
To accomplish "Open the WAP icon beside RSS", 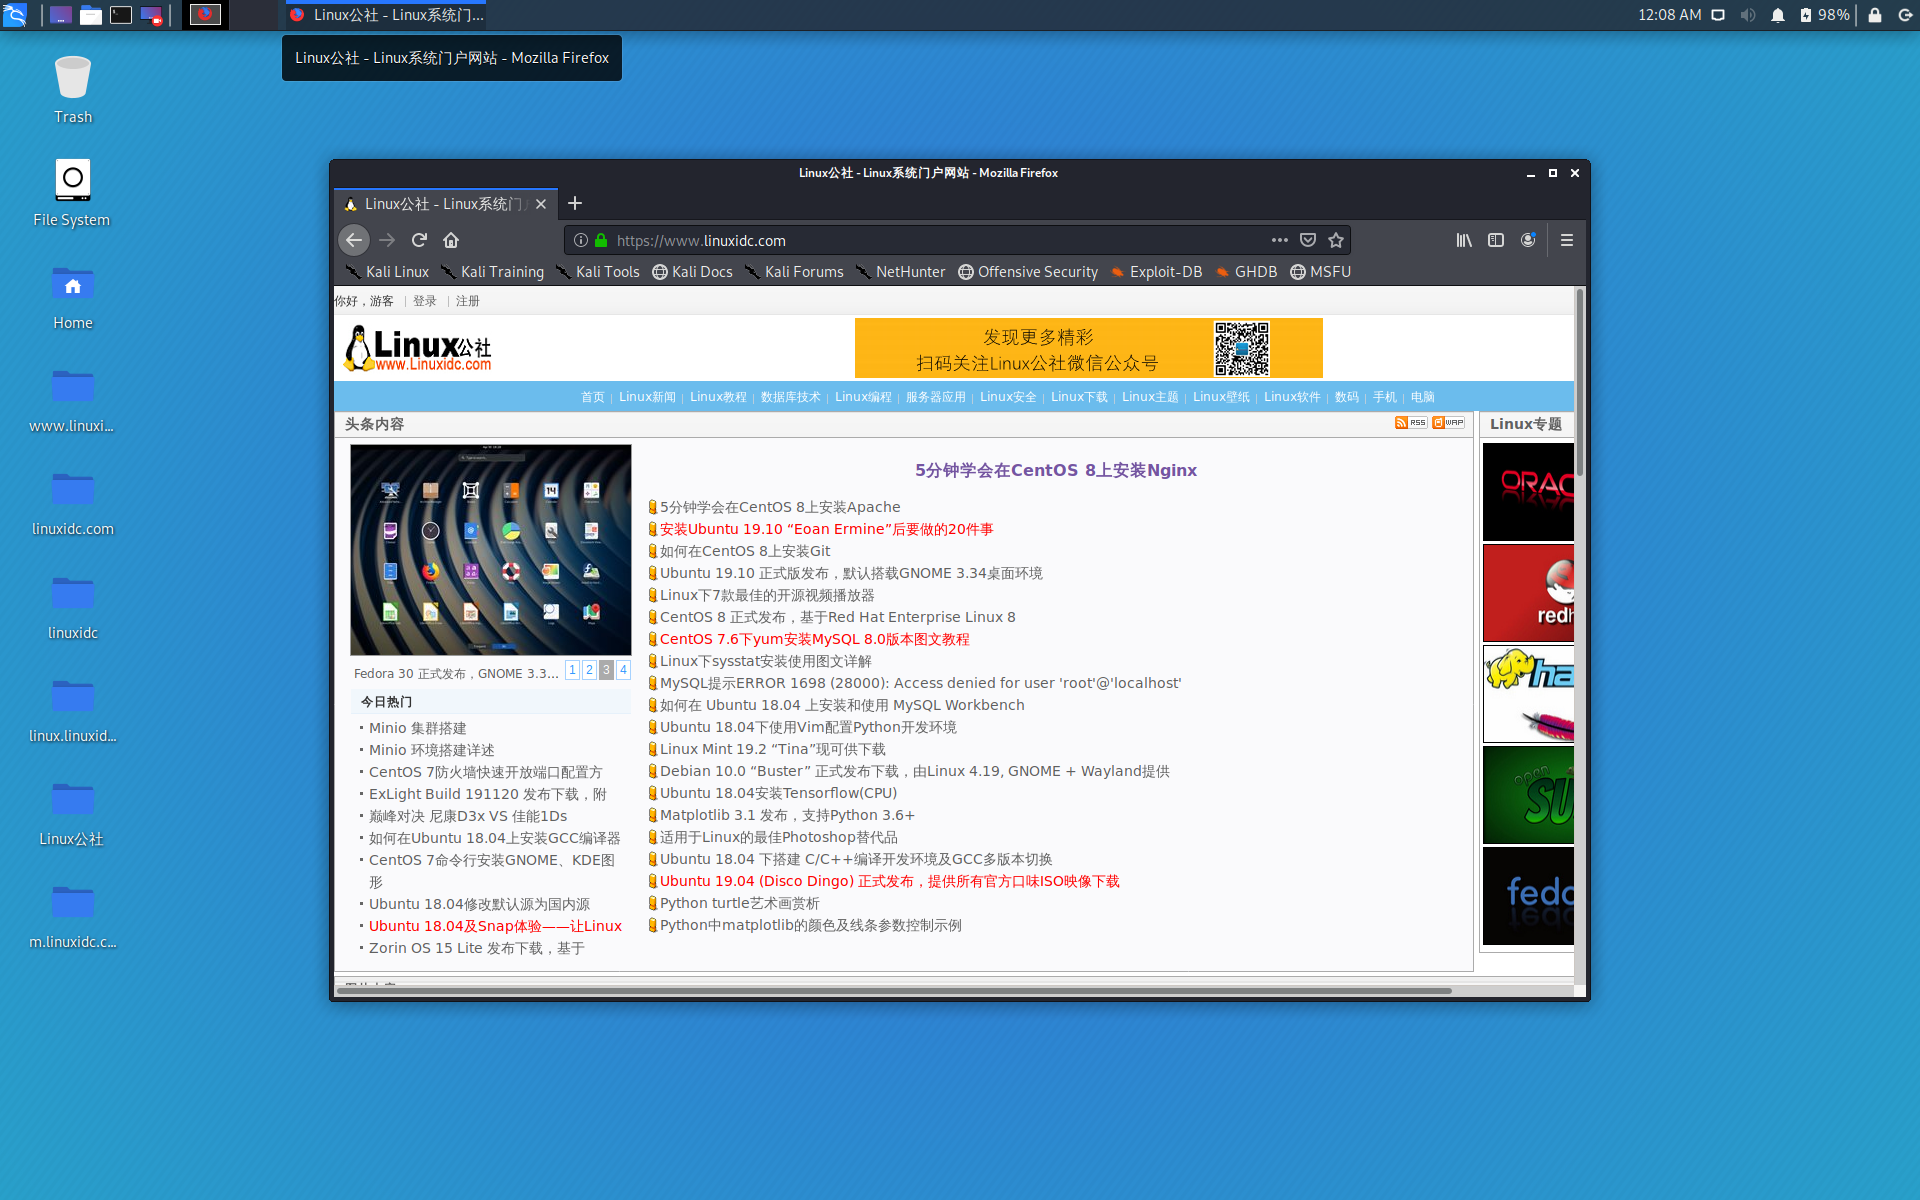I will [x=1448, y=423].
